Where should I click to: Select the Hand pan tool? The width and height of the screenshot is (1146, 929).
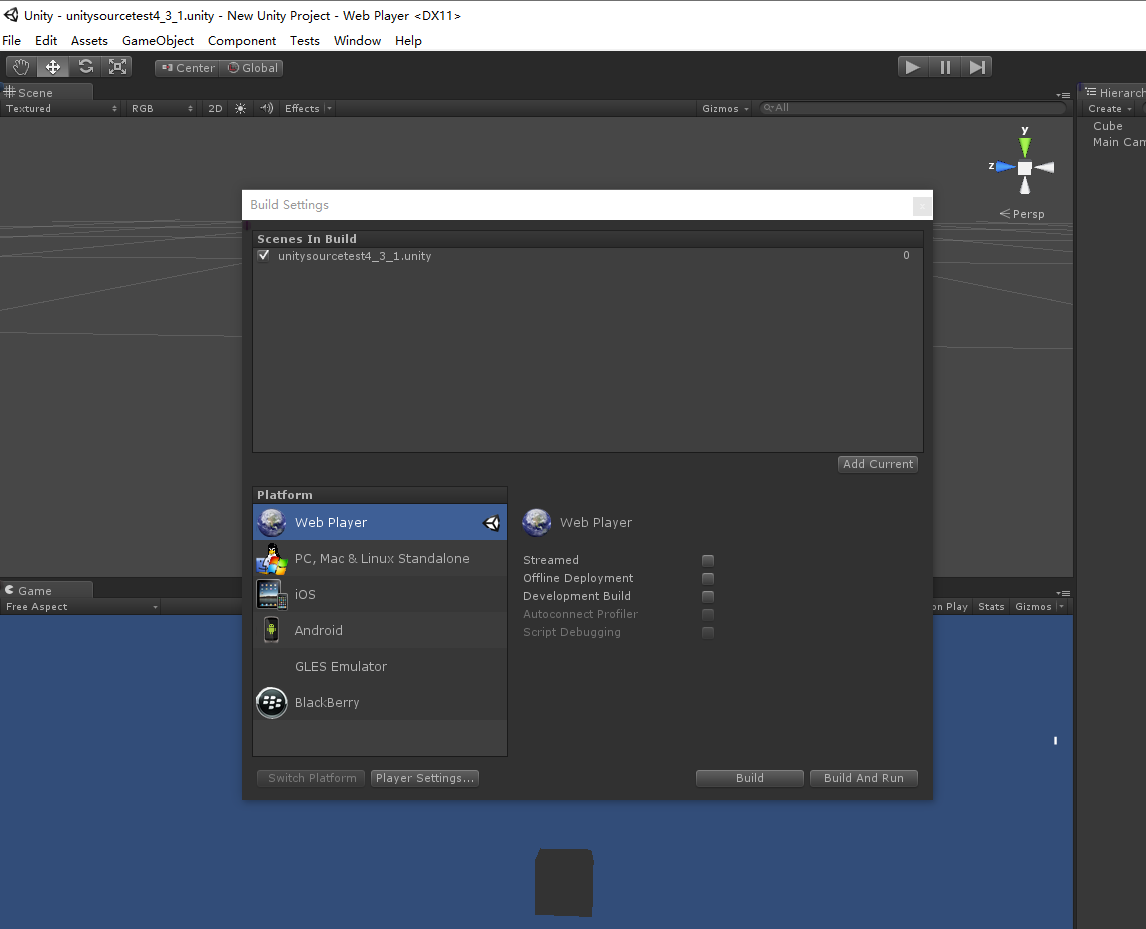coord(20,66)
